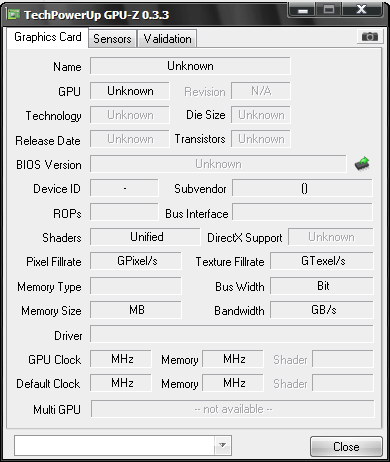Click the Revision field showing N/A

261,91
